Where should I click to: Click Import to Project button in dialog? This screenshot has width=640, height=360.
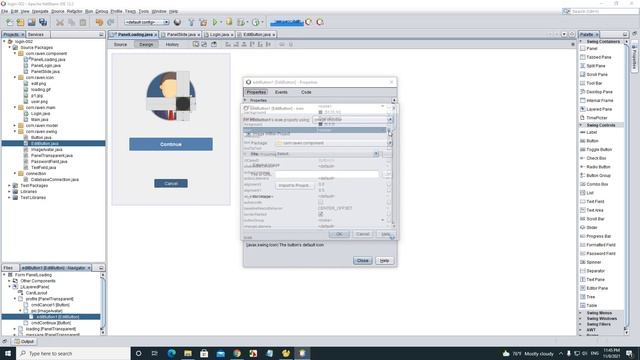pos(294,185)
